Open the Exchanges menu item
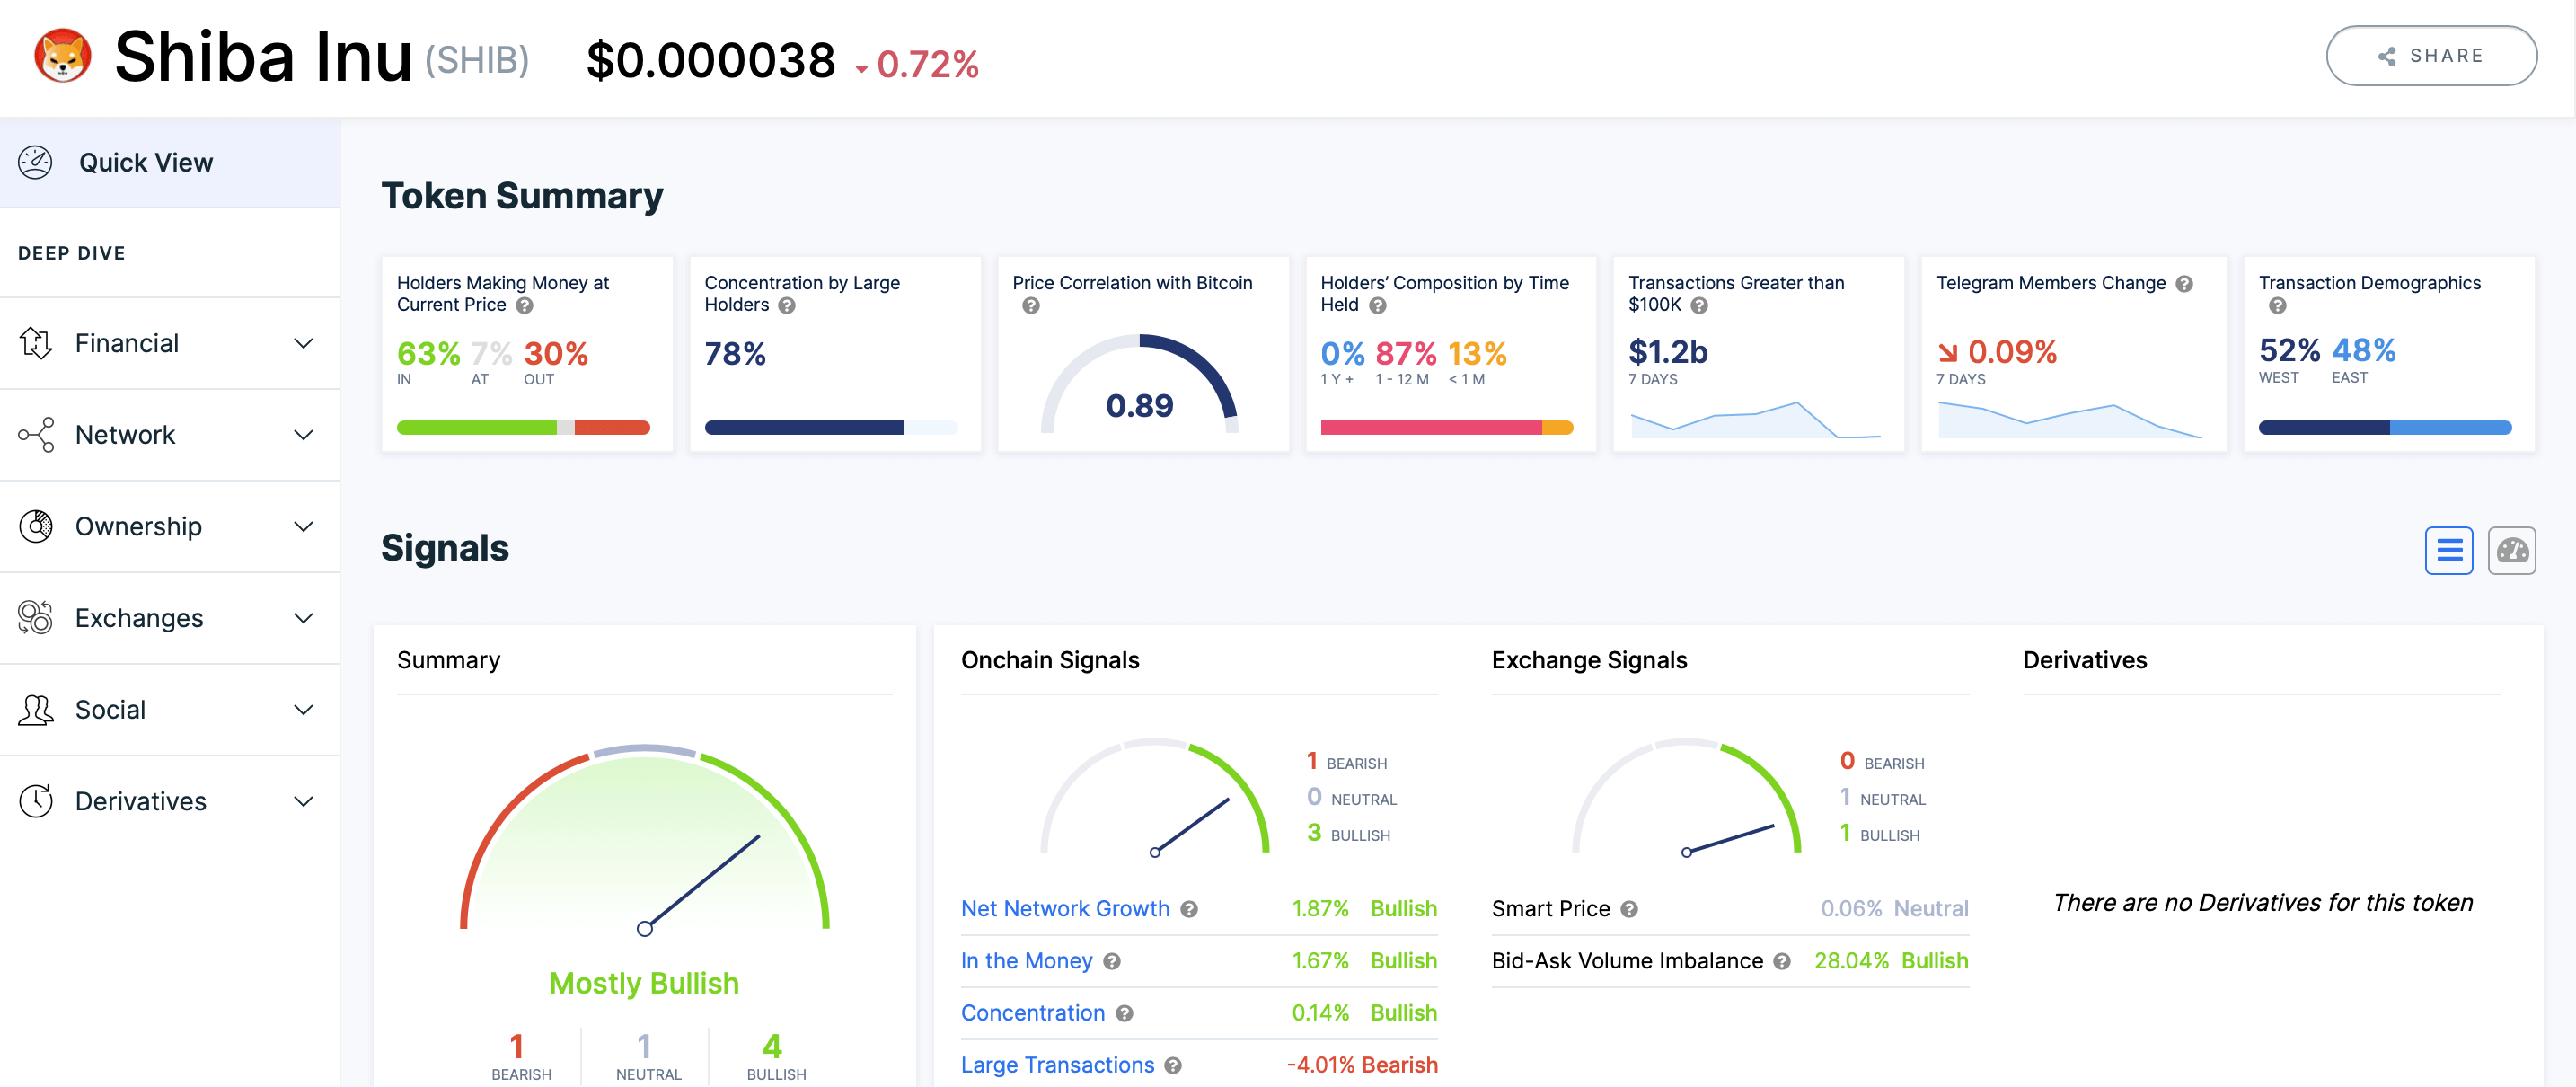The image size is (2576, 1087). [x=170, y=618]
